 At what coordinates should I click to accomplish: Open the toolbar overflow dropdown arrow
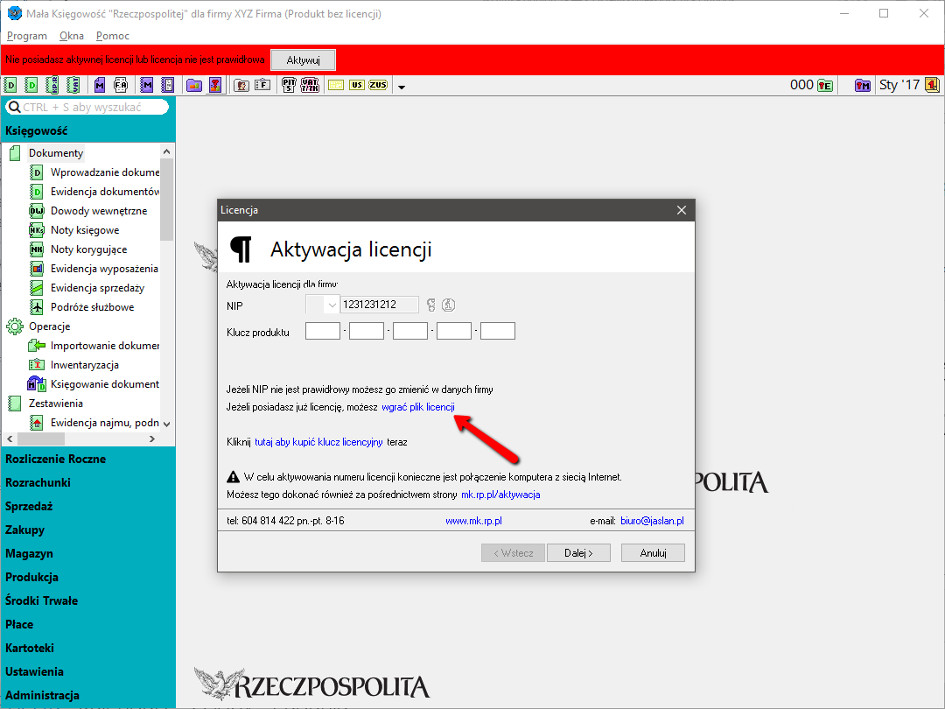click(x=401, y=87)
